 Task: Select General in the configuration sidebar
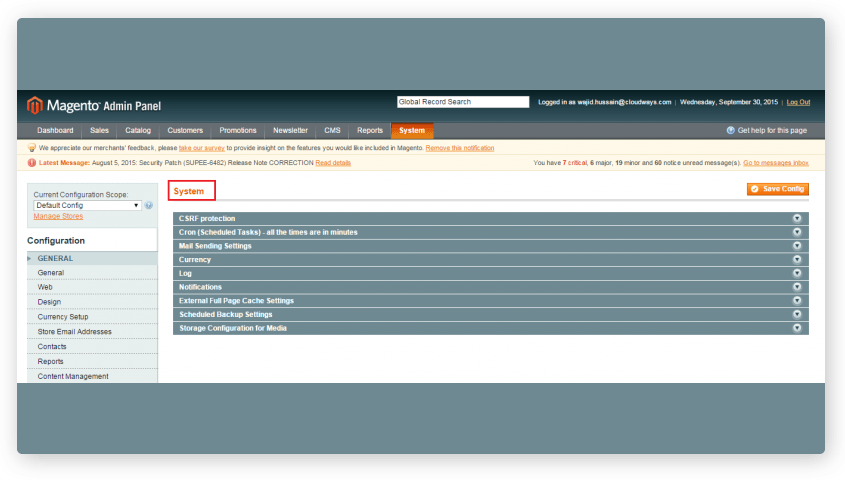pyautogui.click(x=51, y=273)
